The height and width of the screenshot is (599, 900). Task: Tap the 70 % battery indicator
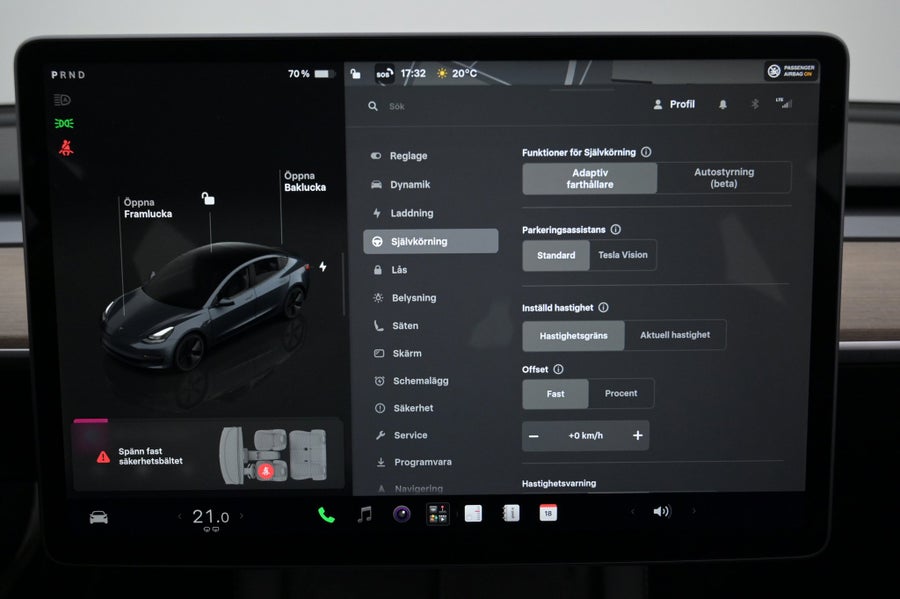(309, 74)
